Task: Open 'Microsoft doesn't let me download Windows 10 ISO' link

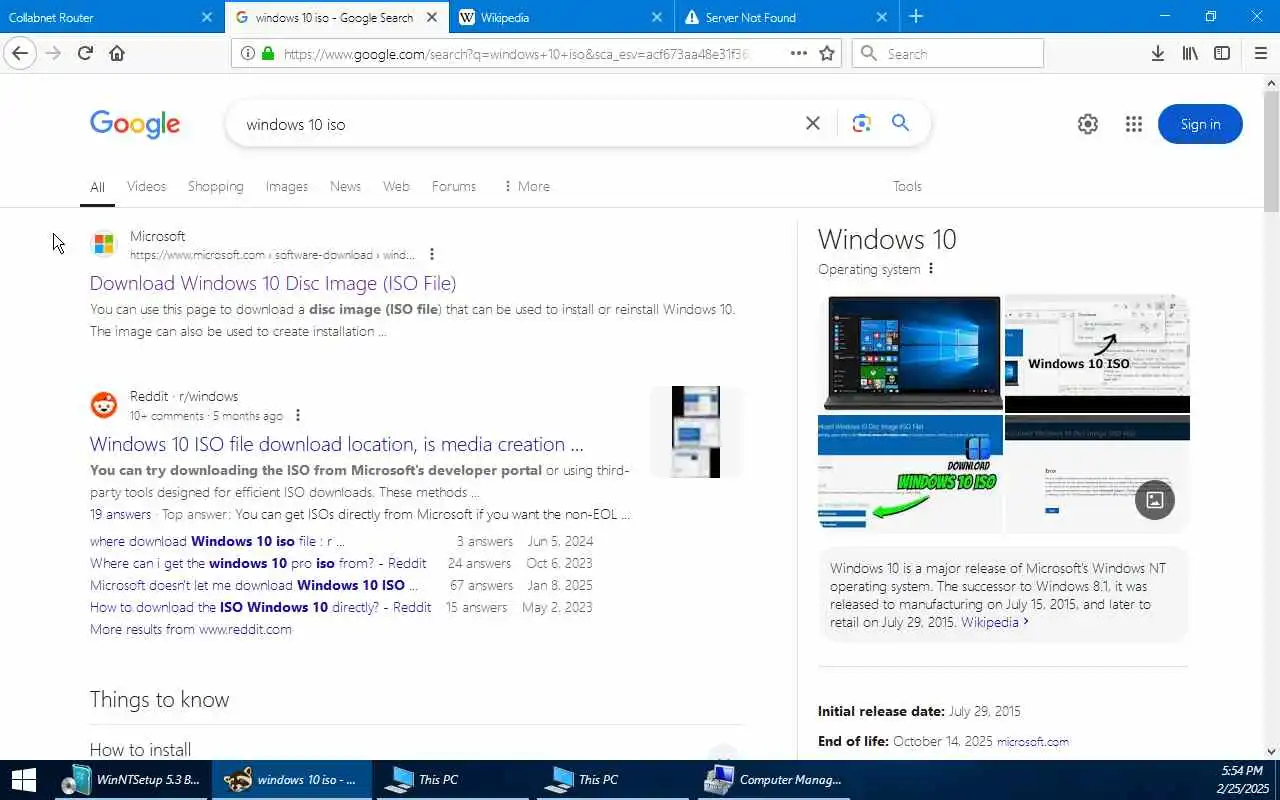Action: 254,585
